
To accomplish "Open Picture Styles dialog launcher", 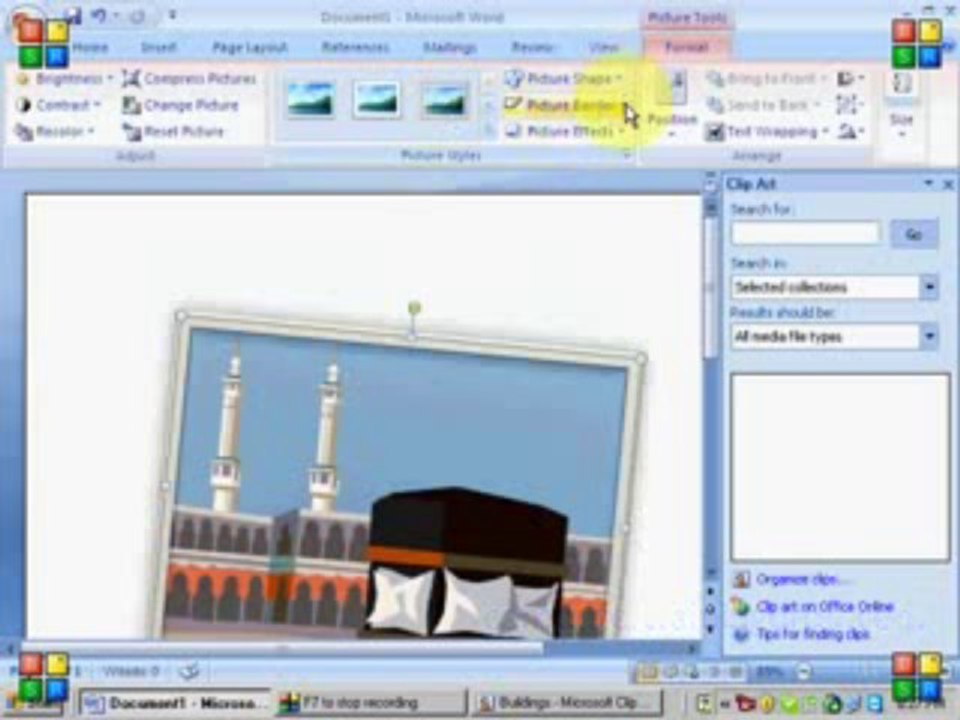I will coord(627,156).
